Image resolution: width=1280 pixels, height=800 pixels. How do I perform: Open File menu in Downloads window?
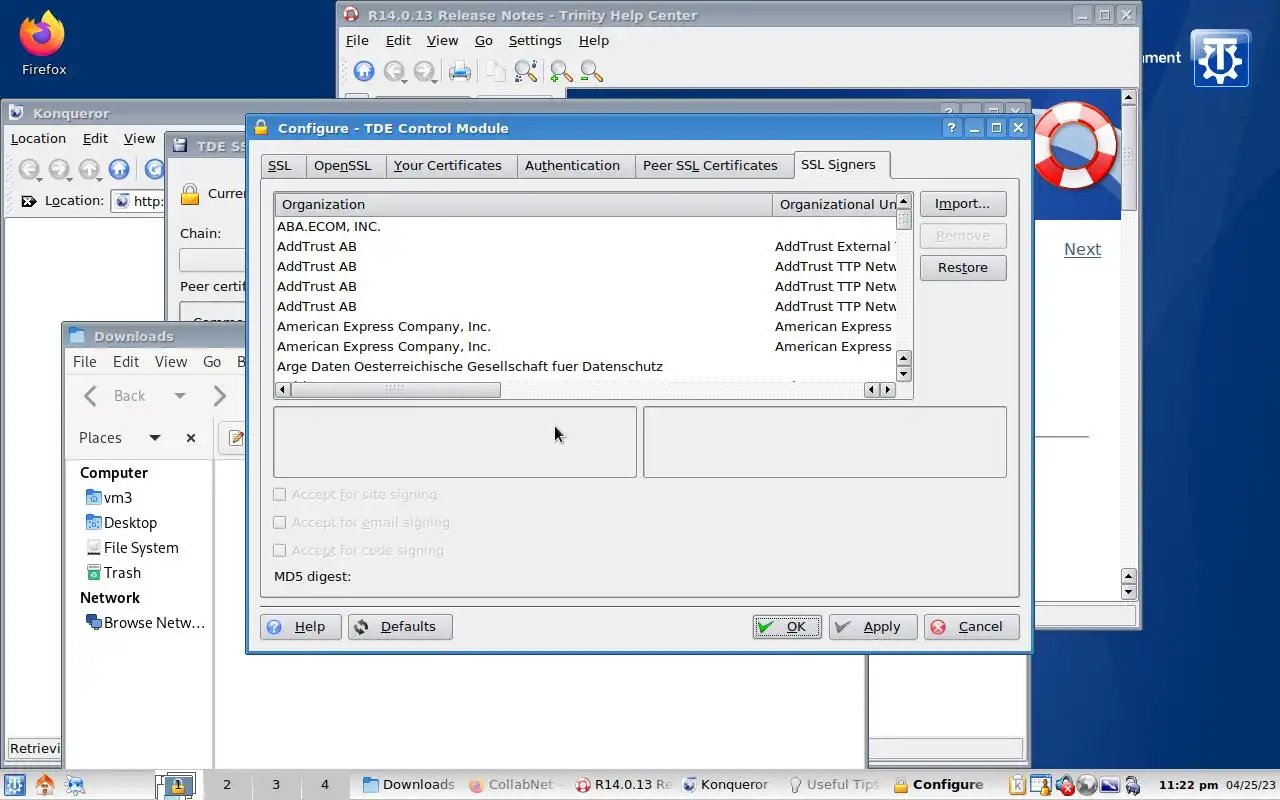85,362
